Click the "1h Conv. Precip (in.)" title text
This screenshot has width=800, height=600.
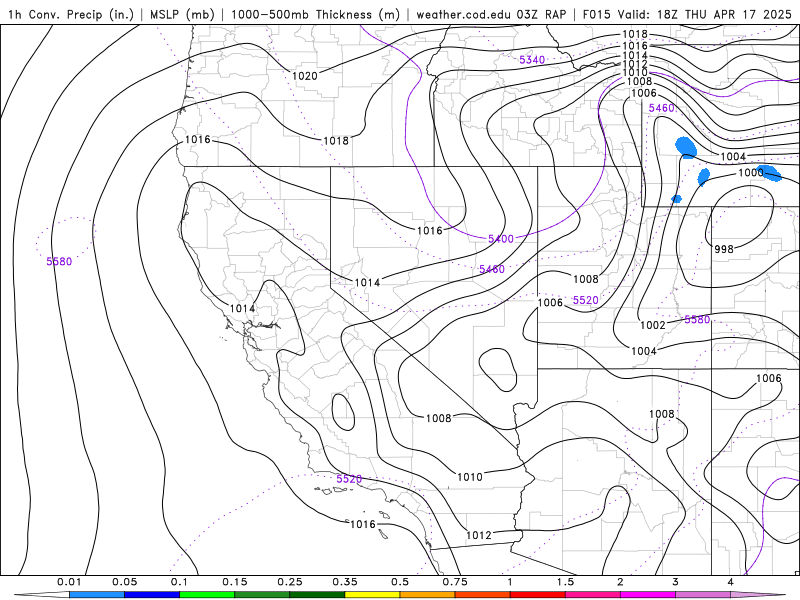[x=71, y=14]
